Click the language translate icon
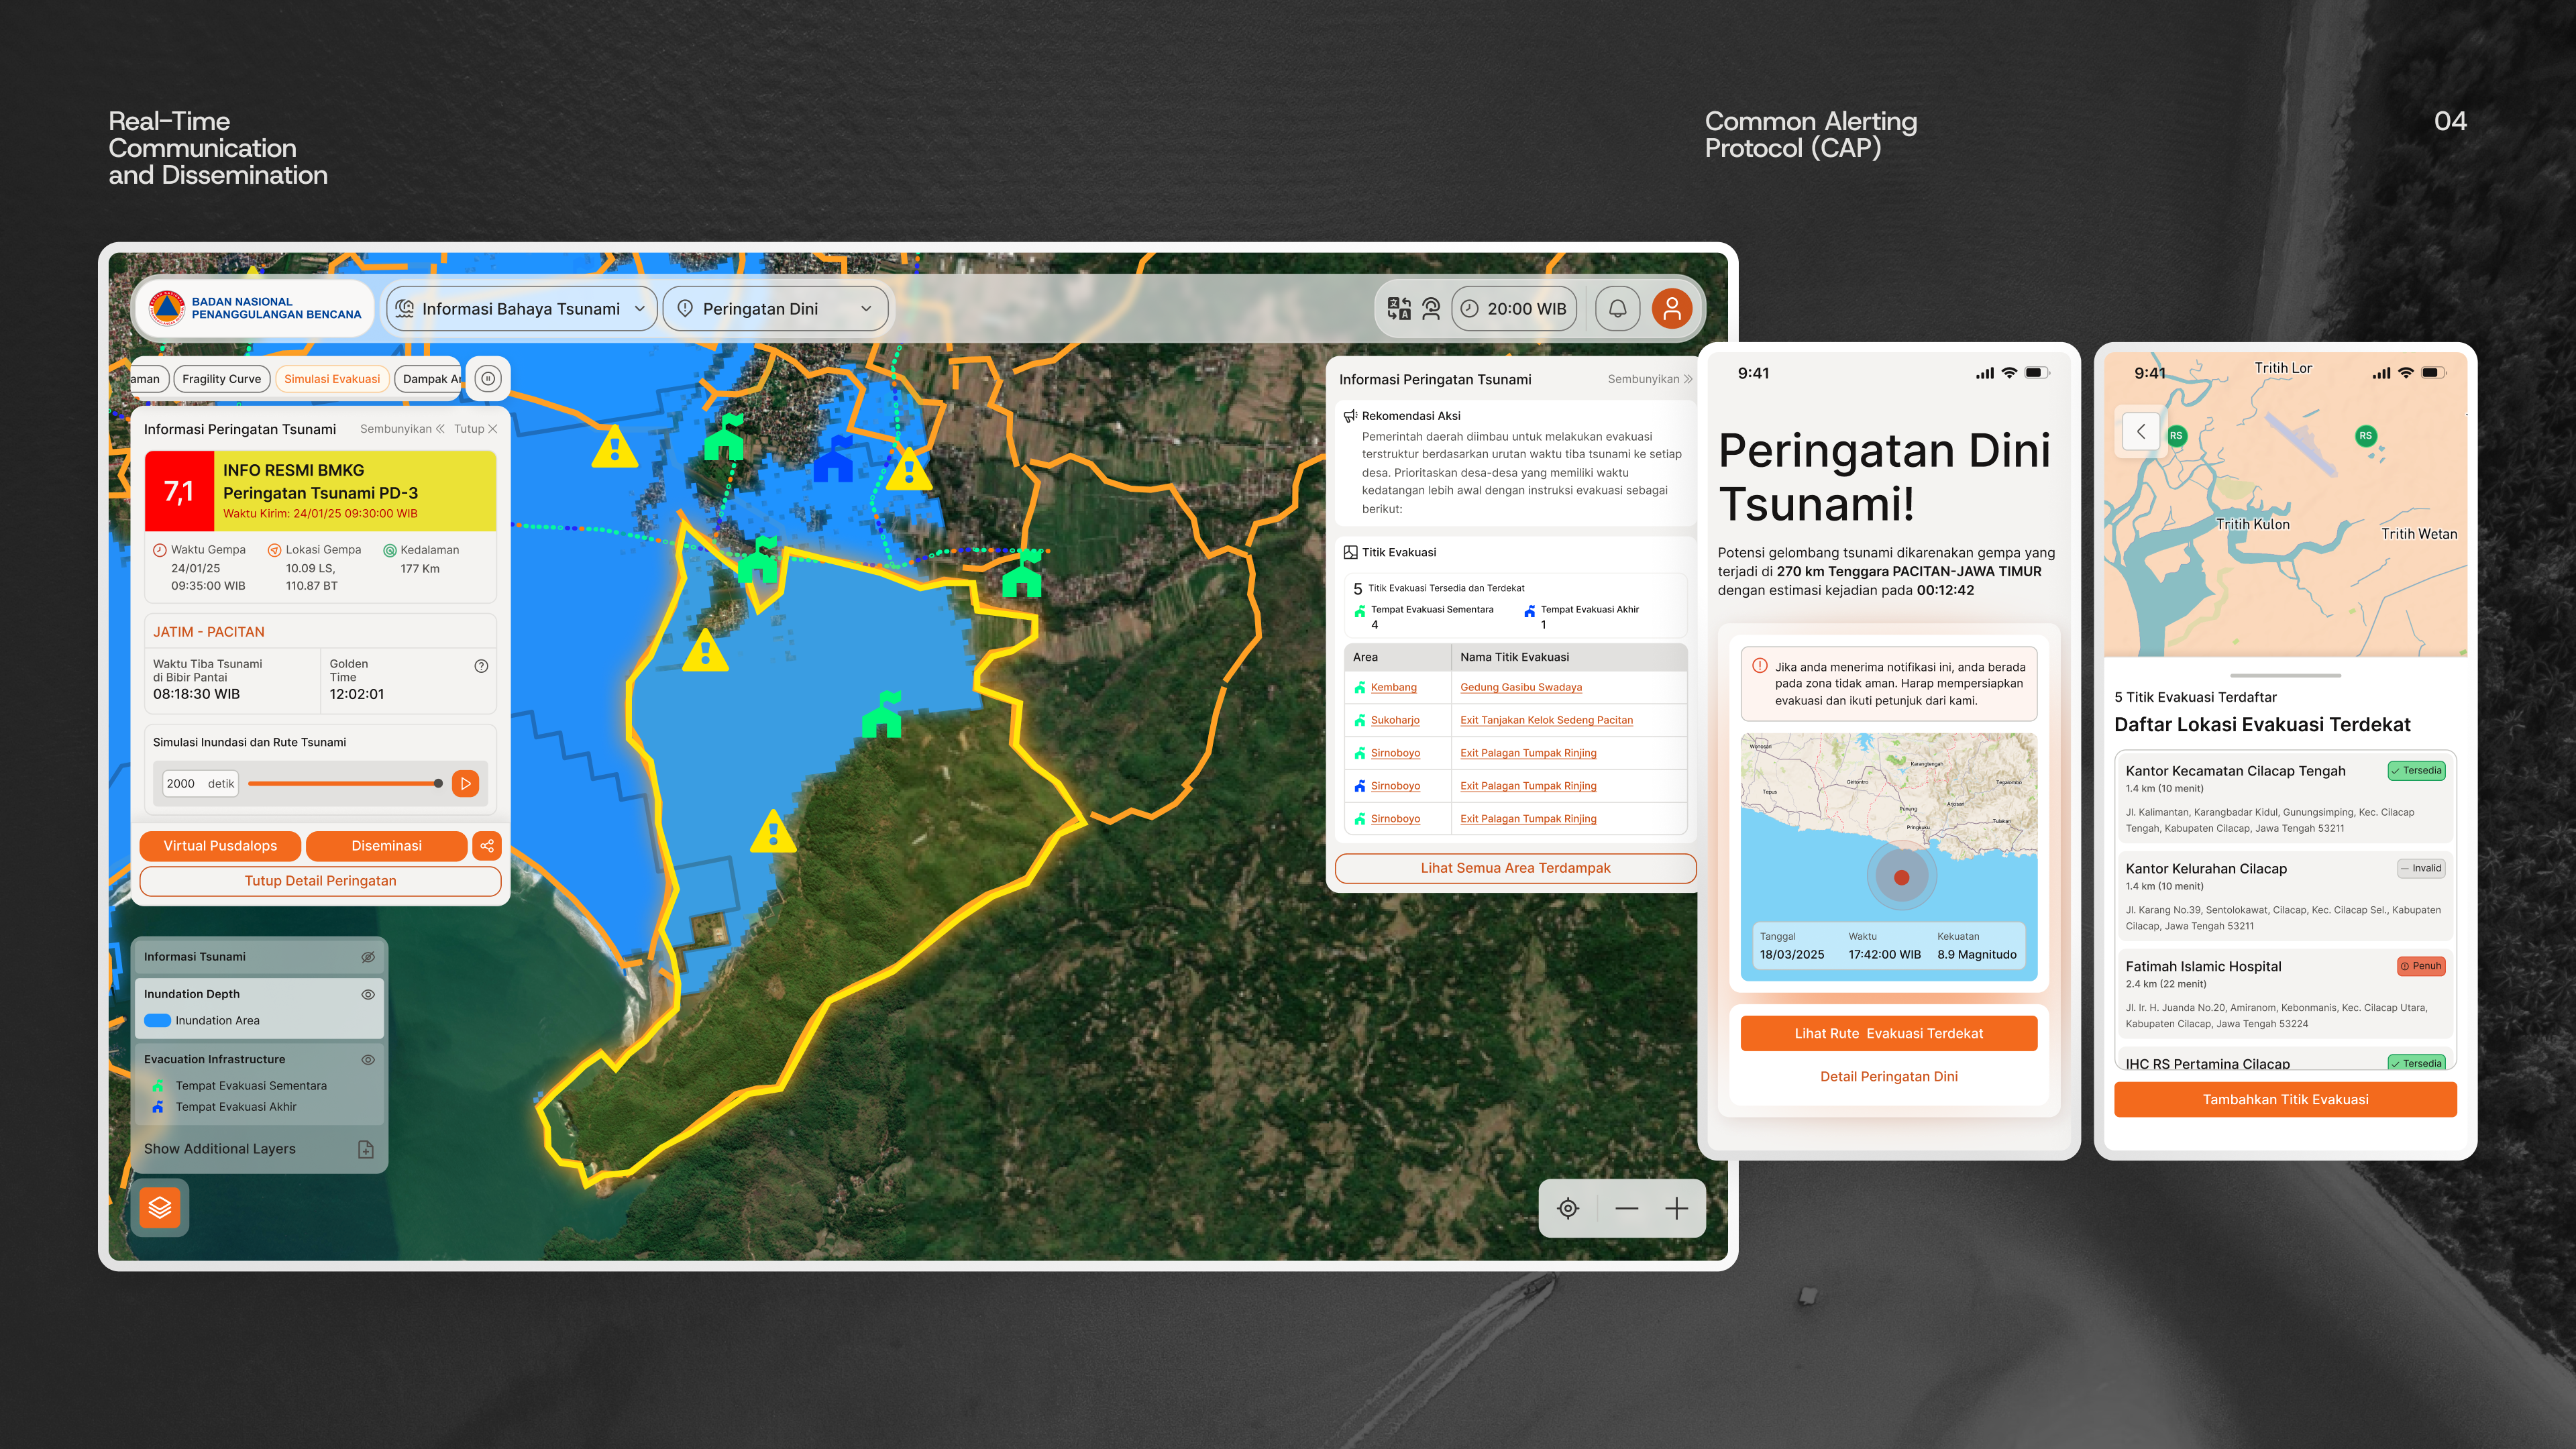This screenshot has height=1449, width=2576. tap(1398, 309)
